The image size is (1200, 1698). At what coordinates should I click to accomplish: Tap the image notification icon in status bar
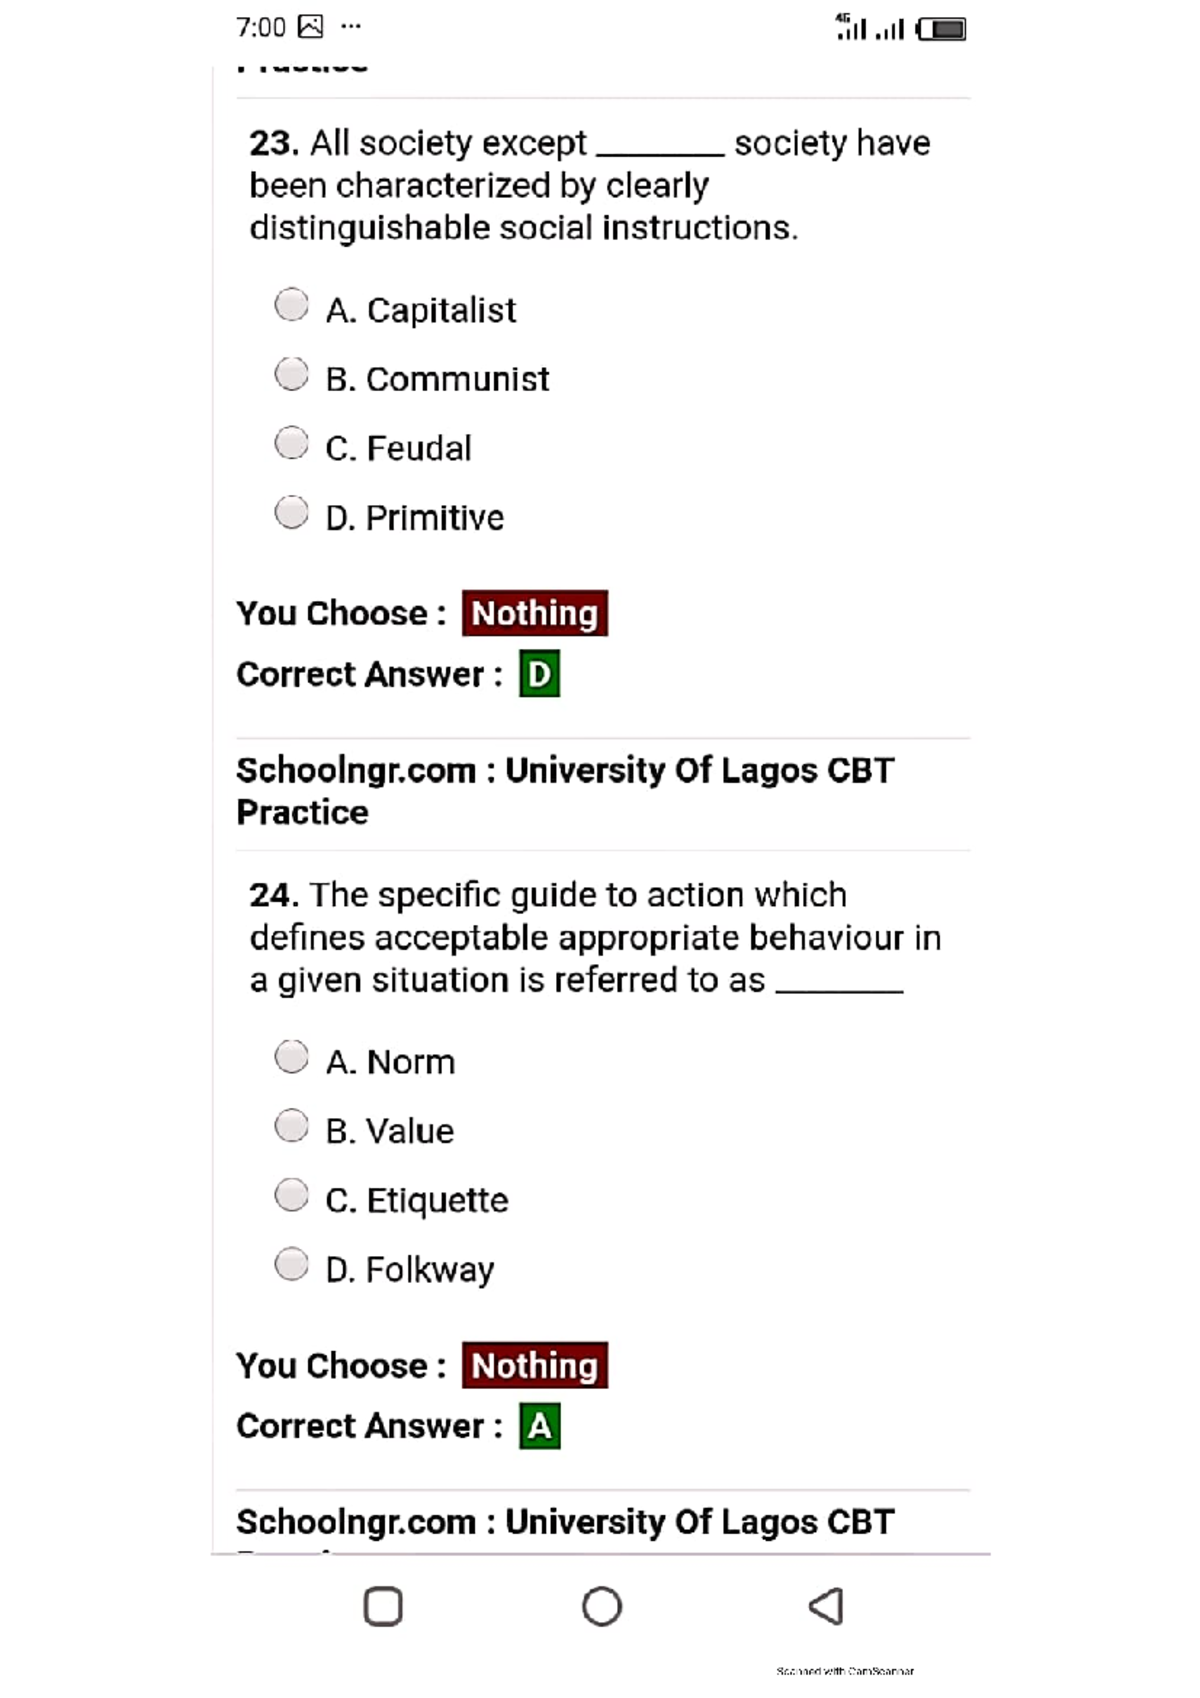pyautogui.click(x=311, y=27)
